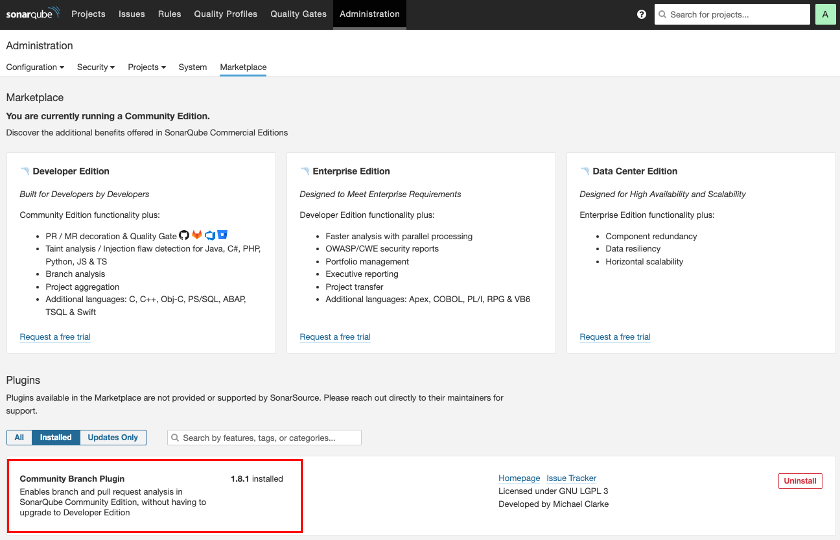This screenshot has height=540, width=840.
Task: Click the Project aggregation item
Action: (82, 287)
